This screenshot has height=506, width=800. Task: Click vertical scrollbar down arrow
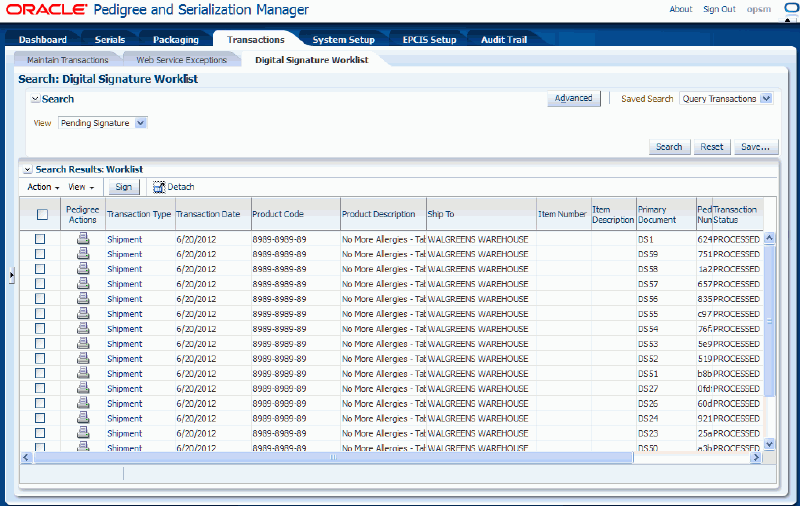point(769,444)
